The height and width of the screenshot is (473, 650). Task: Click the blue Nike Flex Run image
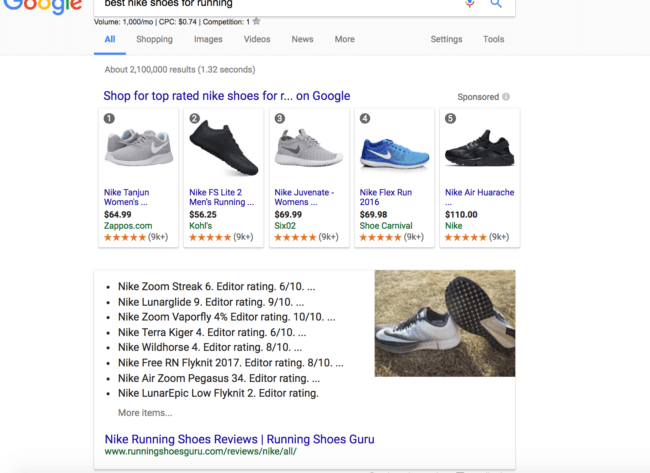pyautogui.click(x=394, y=154)
